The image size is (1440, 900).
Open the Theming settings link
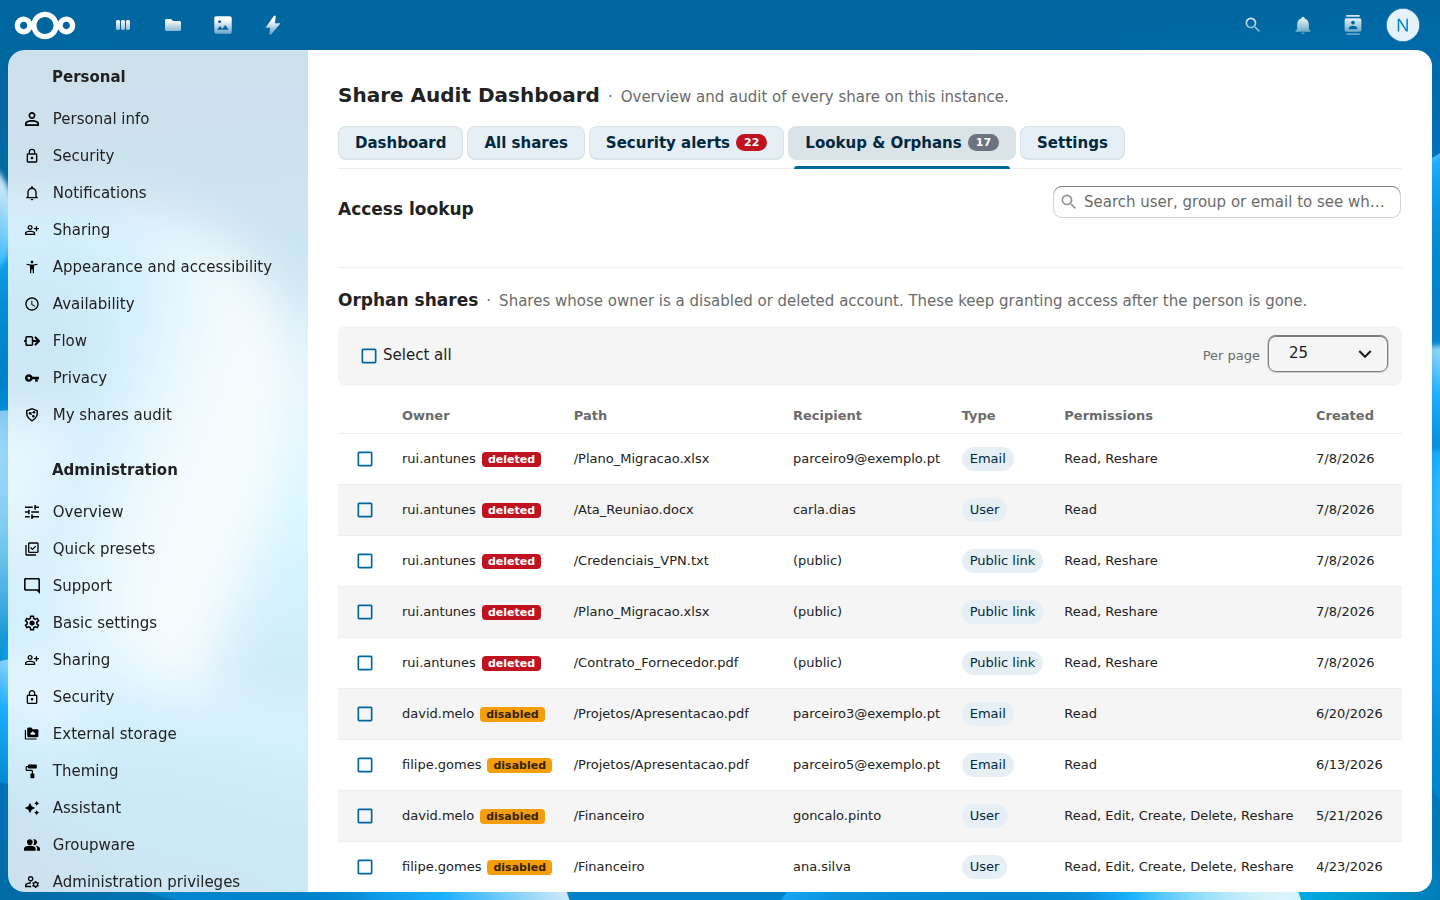point(158,771)
